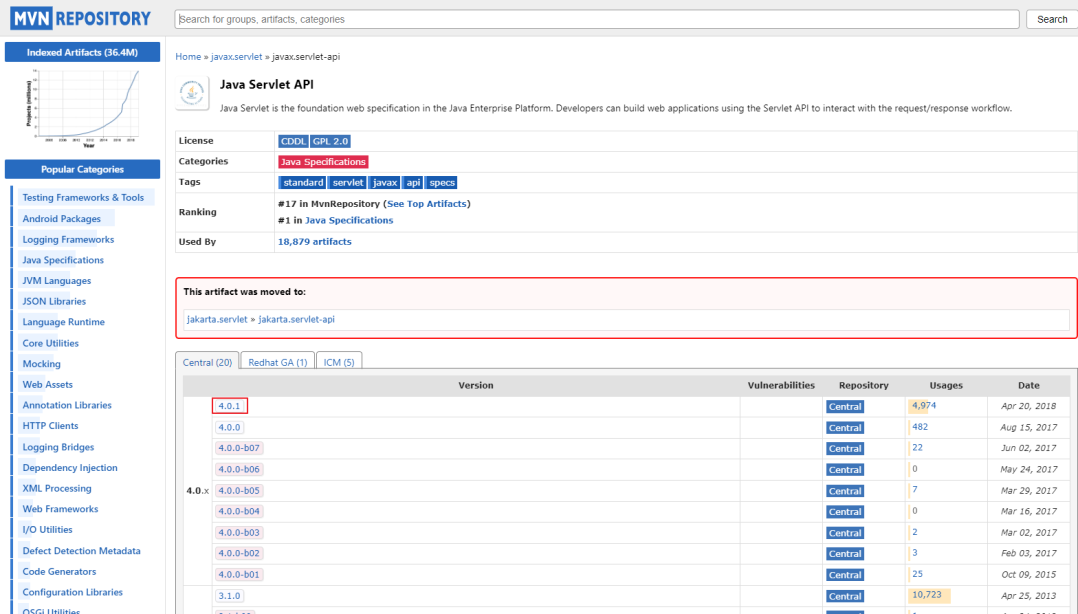Open Core Utilities category
Viewport: 1078px width, 614px height.
pos(50,343)
